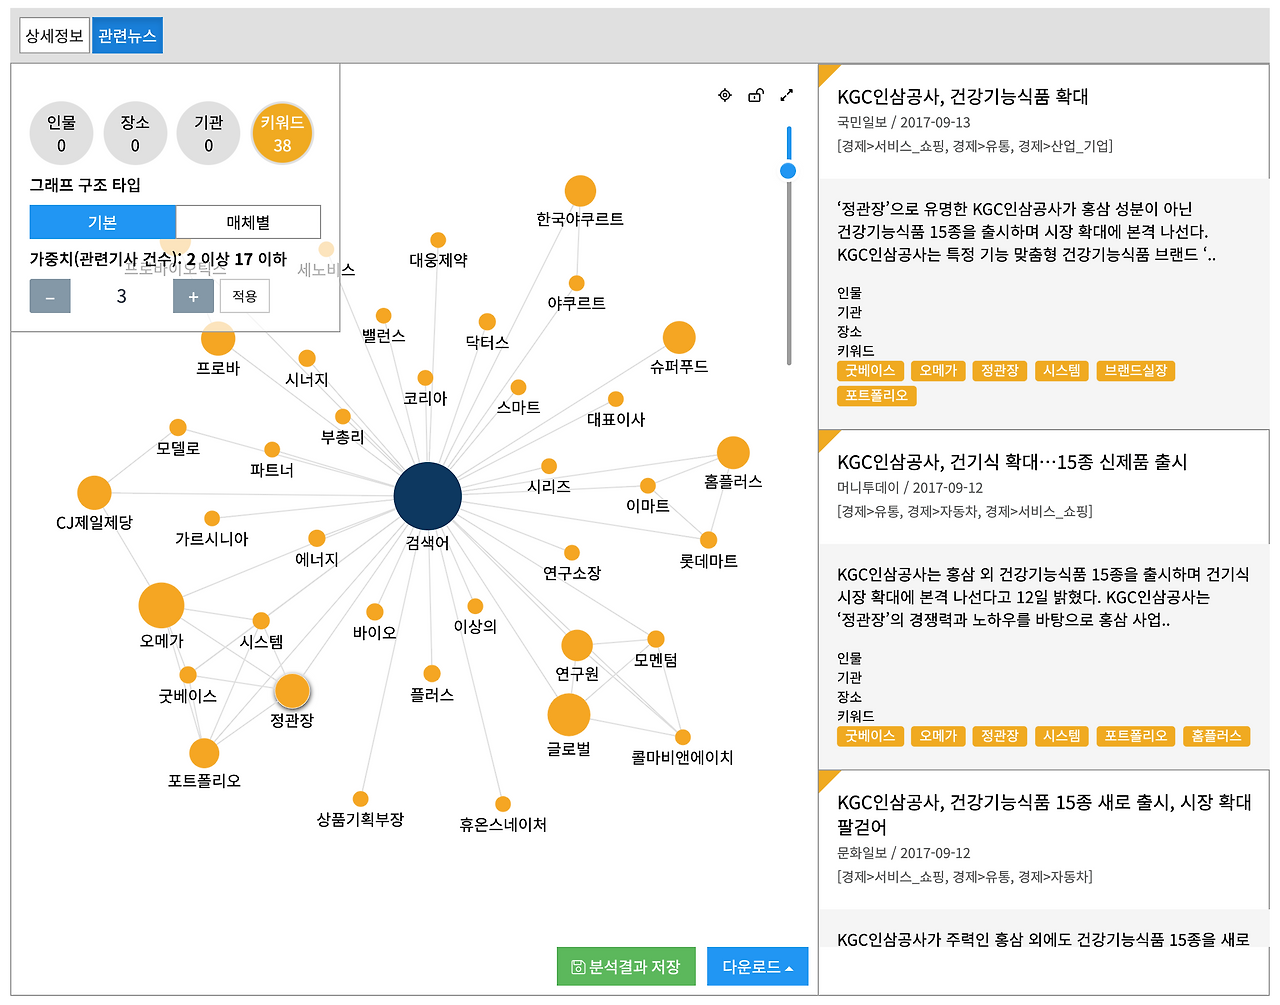The image size is (1280, 1005).
Task: Switch to the 관련뉴스 tab
Action: coord(127,33)
